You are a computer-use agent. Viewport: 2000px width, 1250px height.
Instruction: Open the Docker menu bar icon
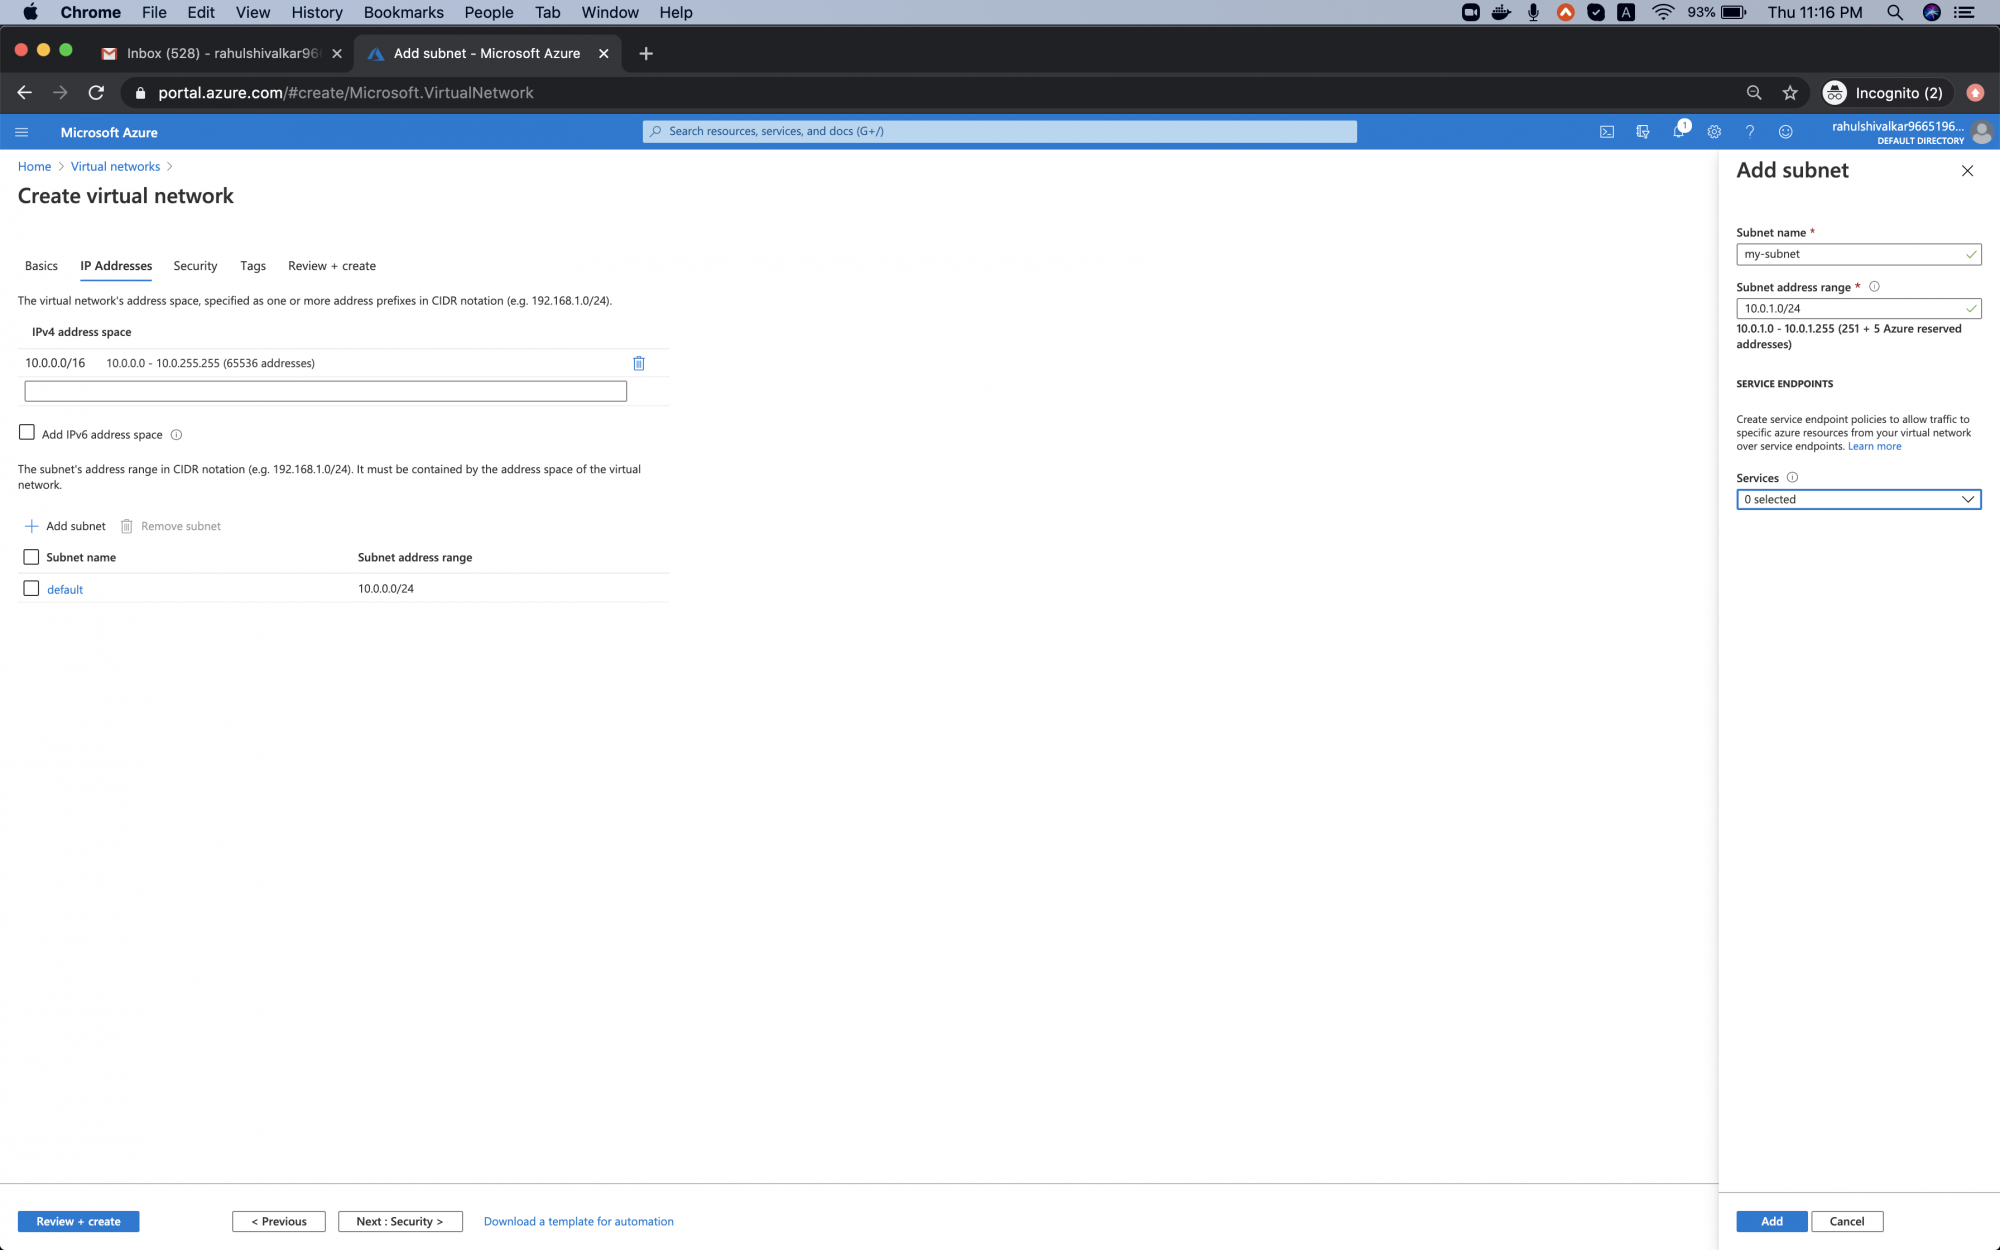click(1500, 12)
